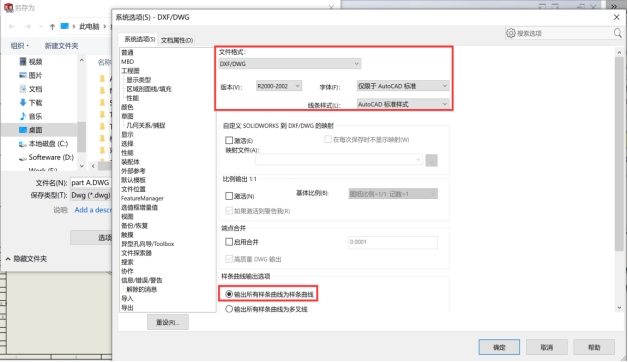Open the 映射文件 path dropdown

(339, 160)
